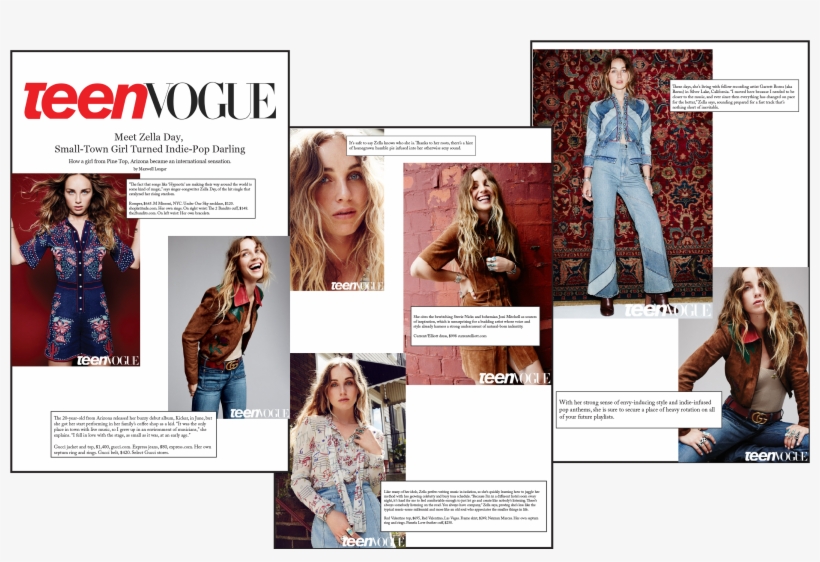Open the laughing photo with brown suede jacket
820x562 pixels.
coord(229,327)
